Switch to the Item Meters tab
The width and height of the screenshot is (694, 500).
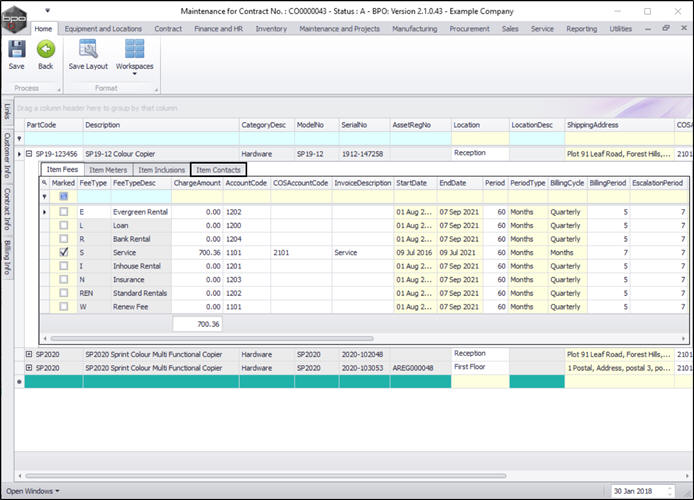pos(108,170)
